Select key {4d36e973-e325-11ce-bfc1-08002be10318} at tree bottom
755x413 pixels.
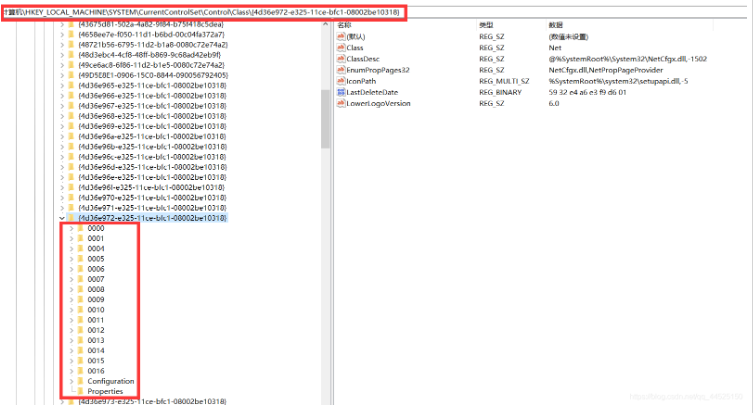click(x=152, y=401)
